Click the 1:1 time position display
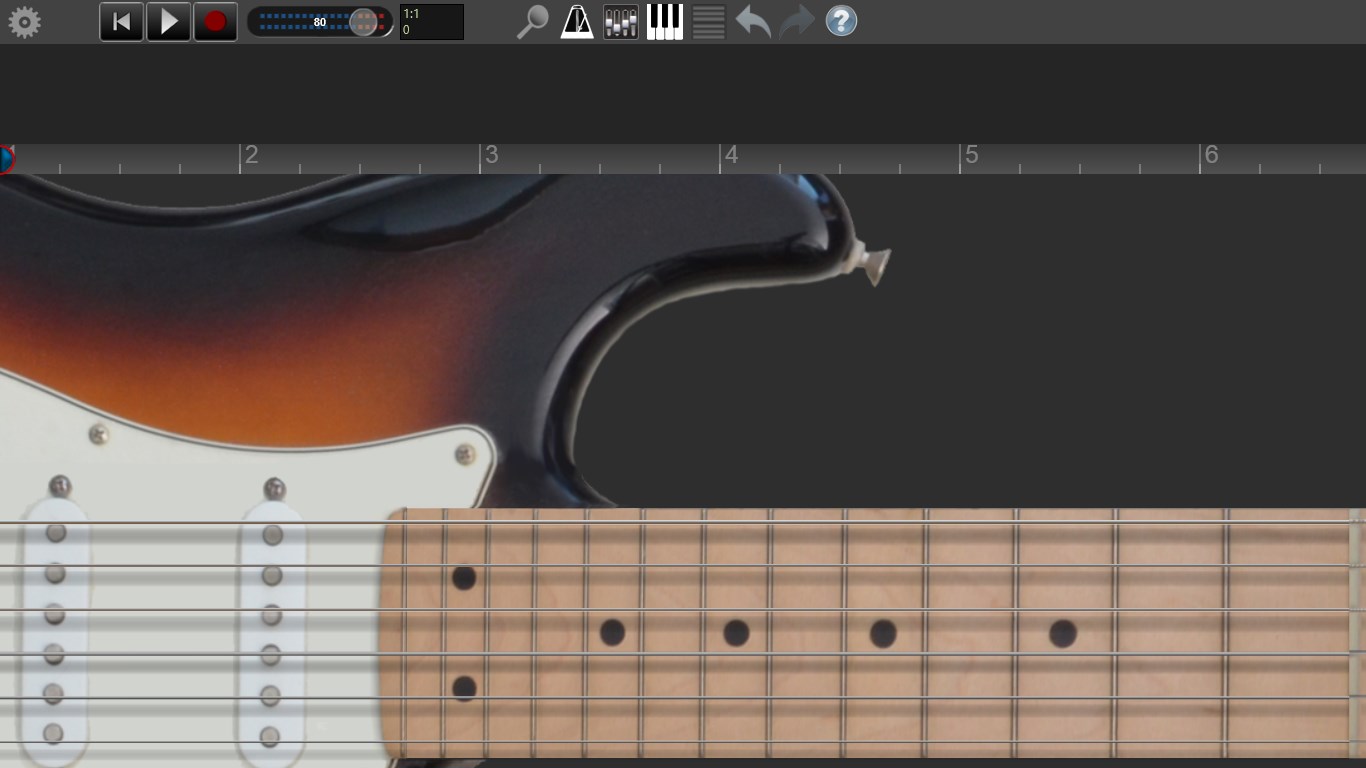1366x768 pixels. point(432,21)
